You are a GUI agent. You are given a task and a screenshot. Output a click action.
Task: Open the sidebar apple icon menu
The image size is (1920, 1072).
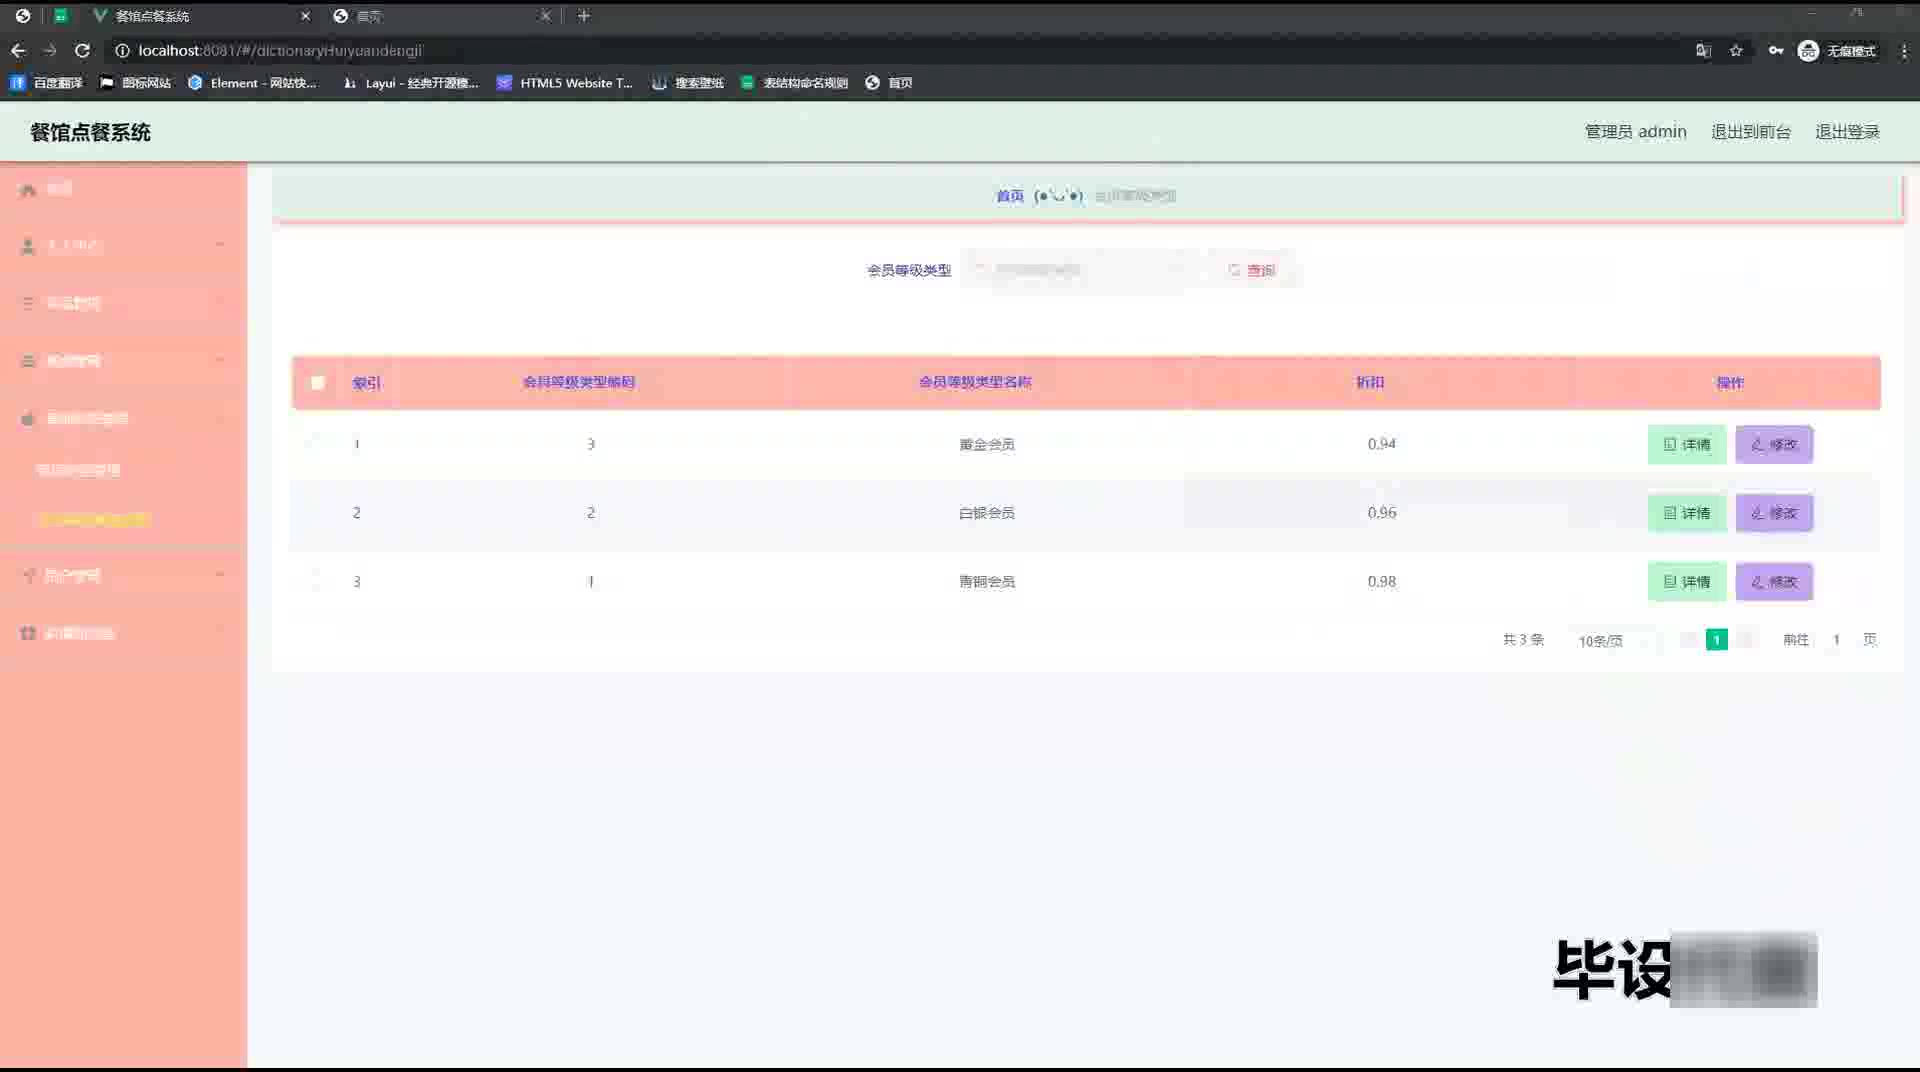coord(123,418)
